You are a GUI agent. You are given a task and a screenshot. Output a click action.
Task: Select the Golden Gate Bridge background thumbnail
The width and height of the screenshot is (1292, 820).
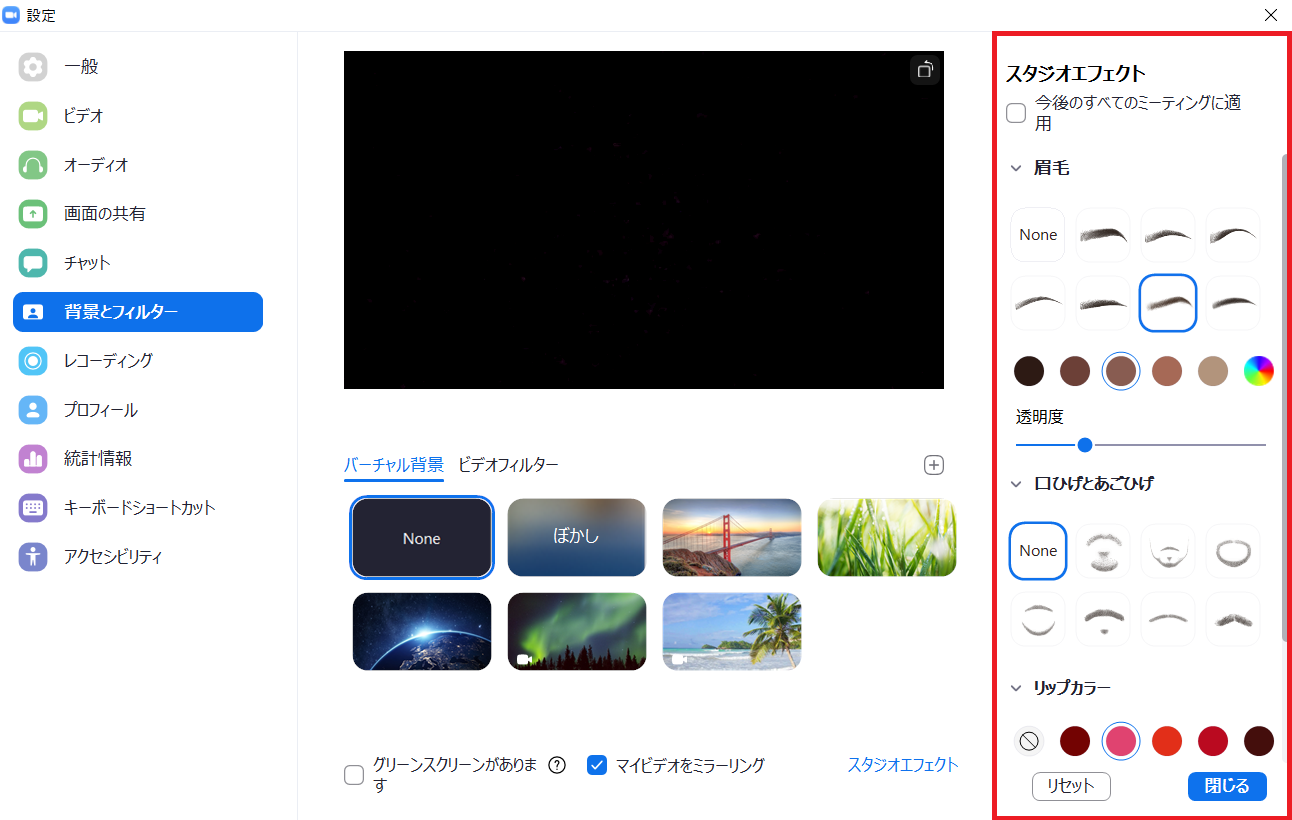pos(731,538)
